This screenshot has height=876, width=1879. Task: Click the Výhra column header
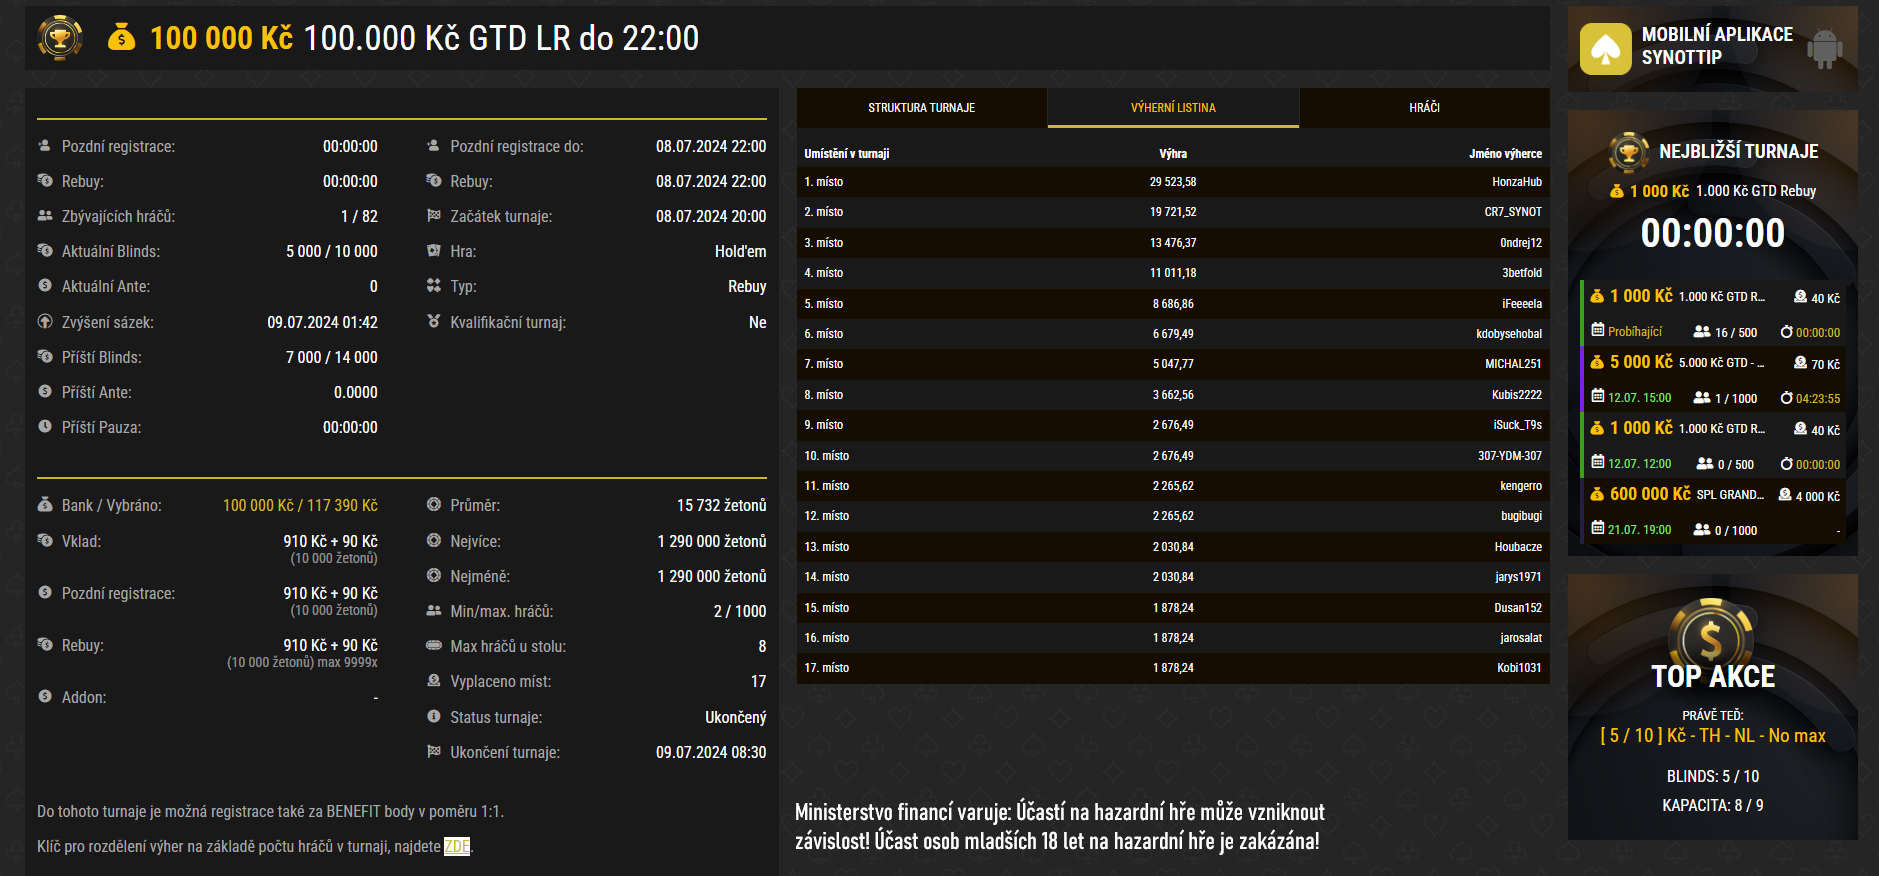pyautogui.click(x=1173, y=154)
